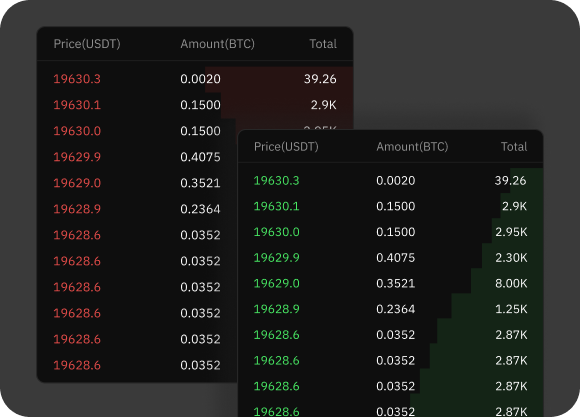This screenshot has width=580, height=417.
Task: Click the Total header in green table
Action: coord(514,147)
